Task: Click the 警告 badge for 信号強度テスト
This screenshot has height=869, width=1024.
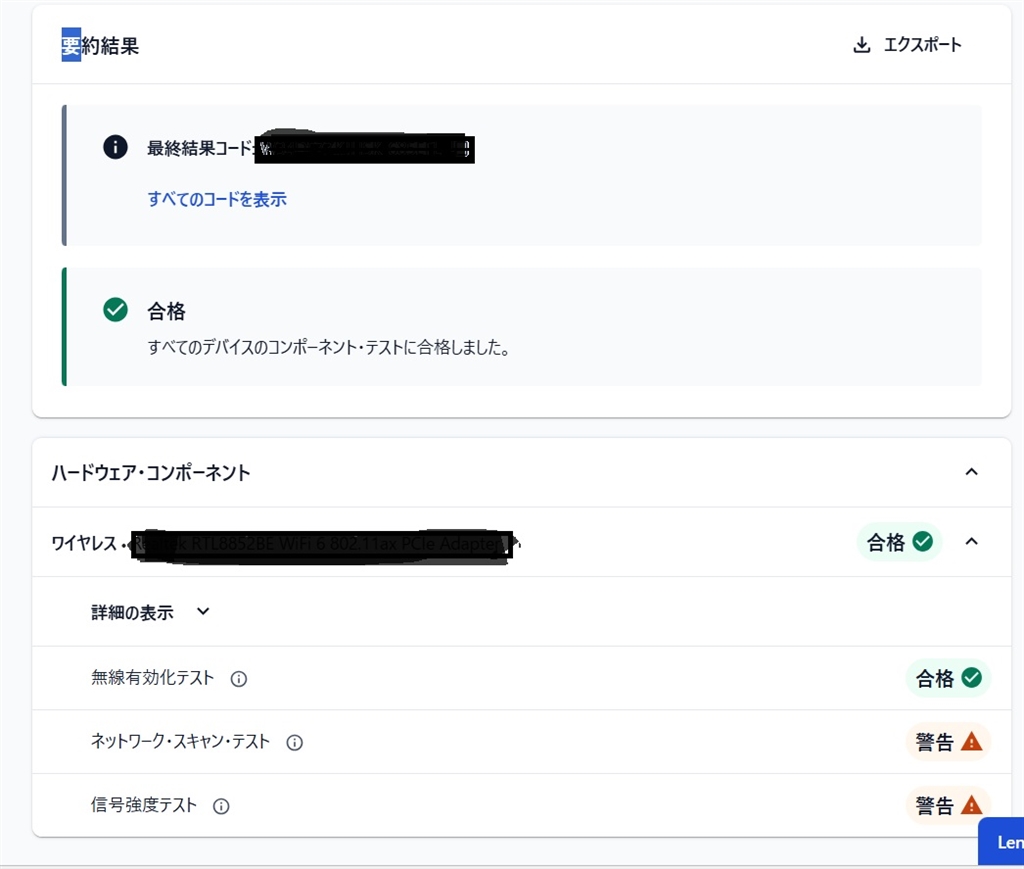Action: [947, 805]
